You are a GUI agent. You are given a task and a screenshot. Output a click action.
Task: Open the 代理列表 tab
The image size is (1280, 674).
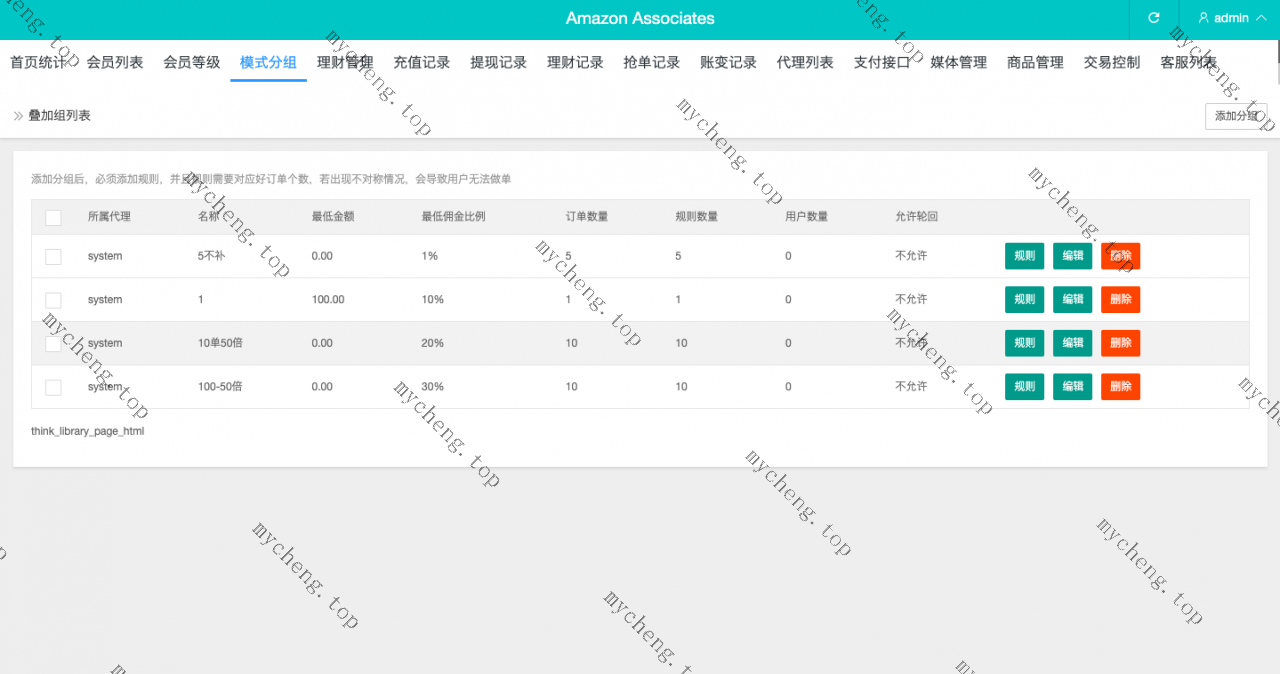coord(805,62)
